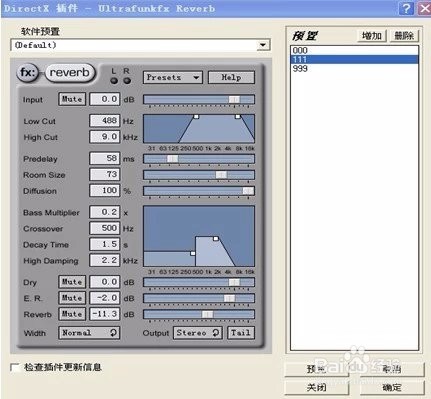
Task: Click the 预览 button
Action: (317, 369)
